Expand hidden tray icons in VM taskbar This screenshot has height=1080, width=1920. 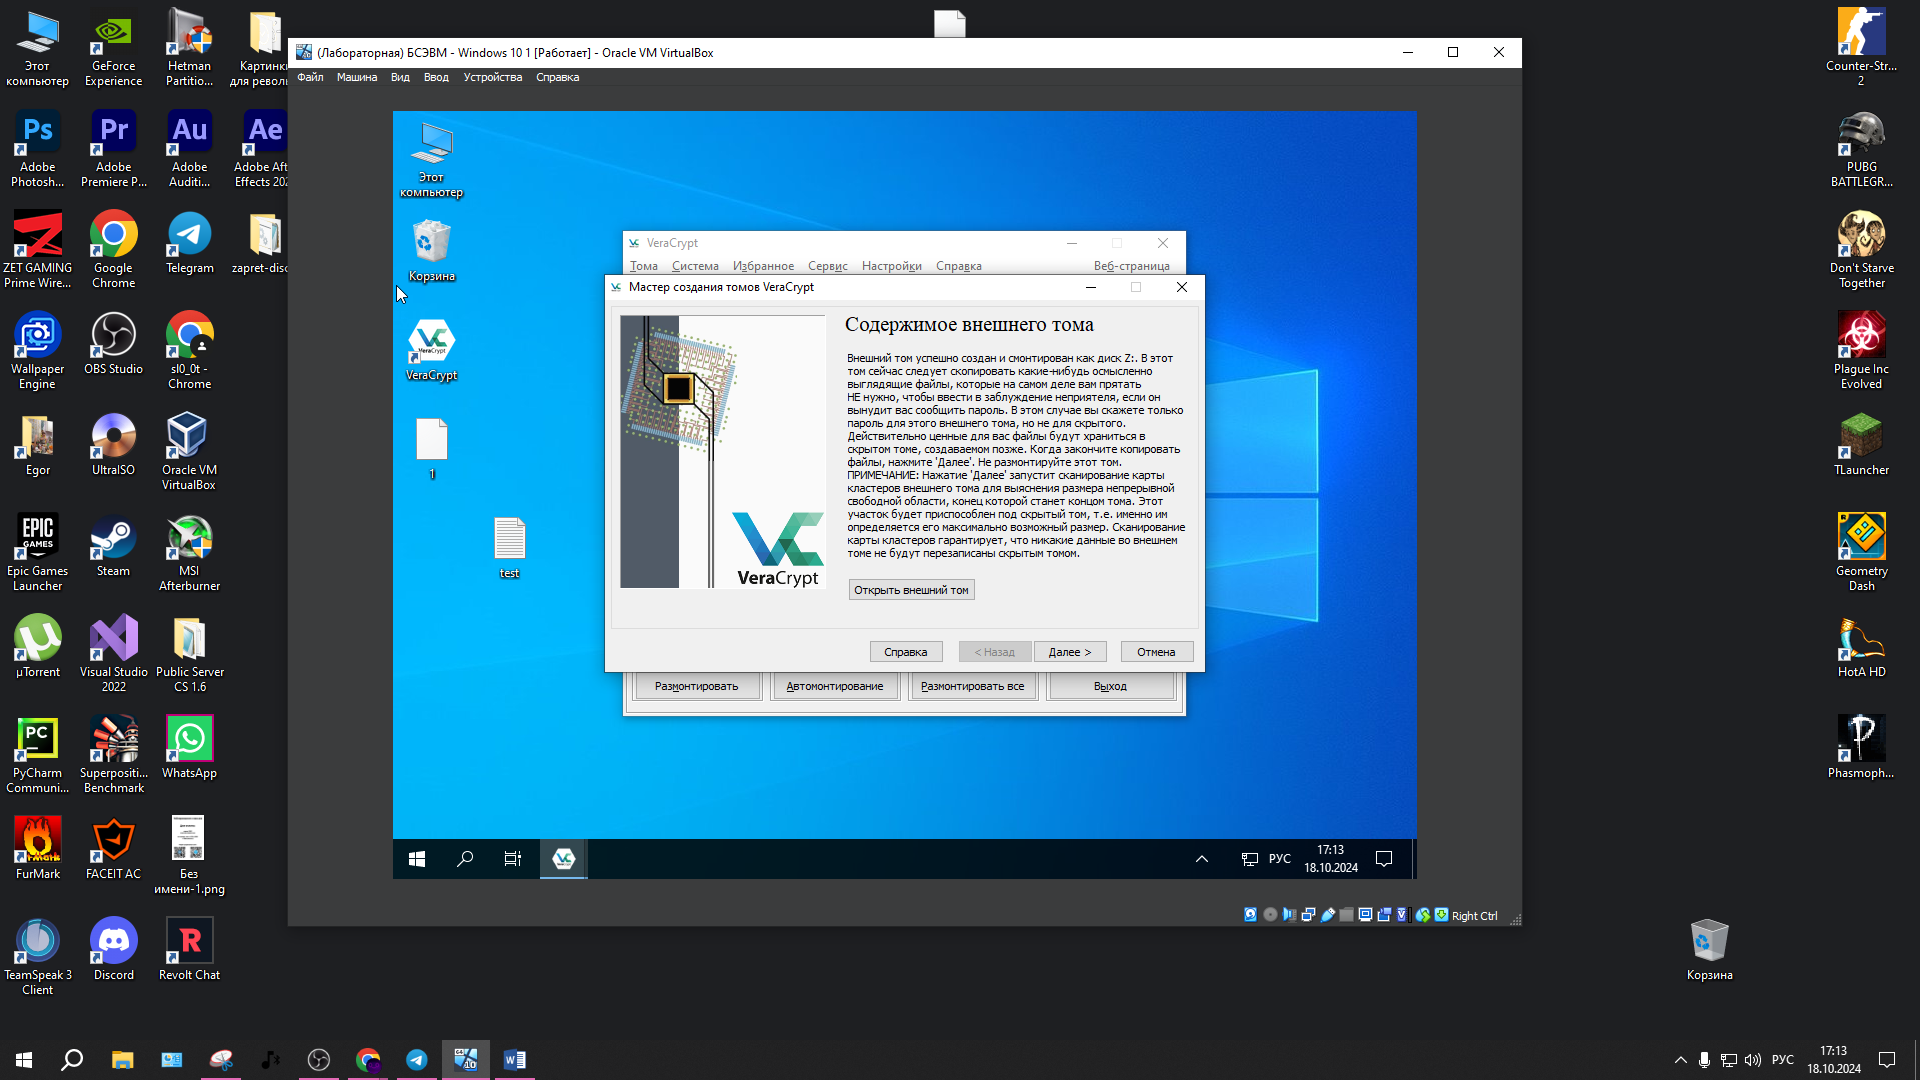pos(1202,859)
